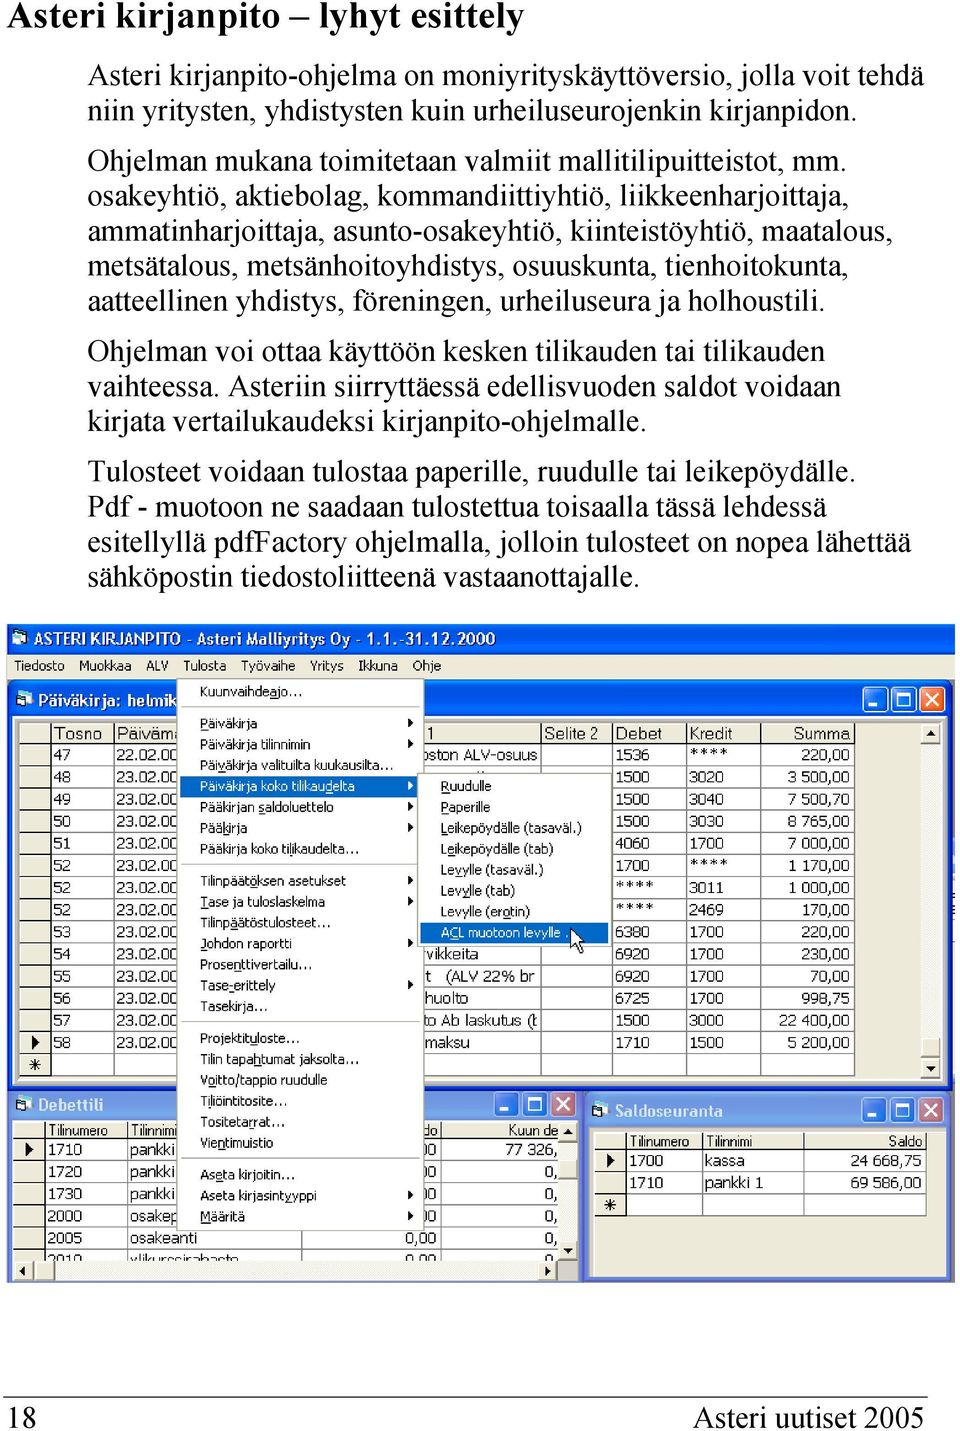This screenshot has width=960, height=1431.
Task: Open the ALV menu
Action: click(x=157, y=666)
